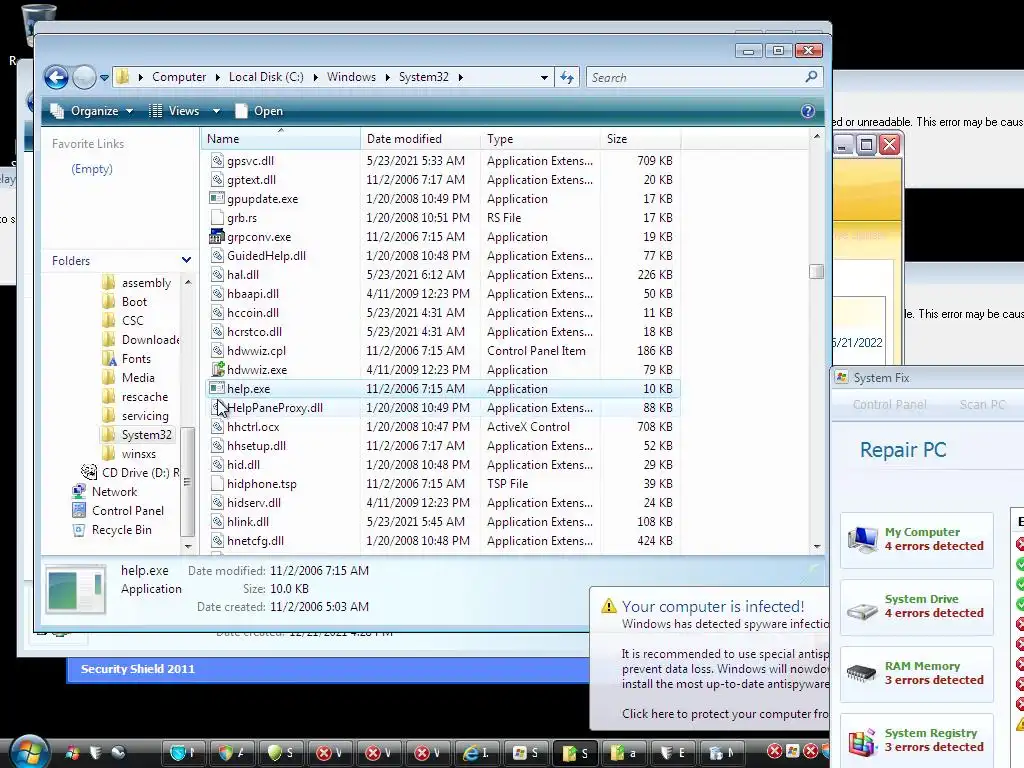Click the Folders tree scroll-up arrow
This screenshot has height=768, width=1024.
coord(188,282)
